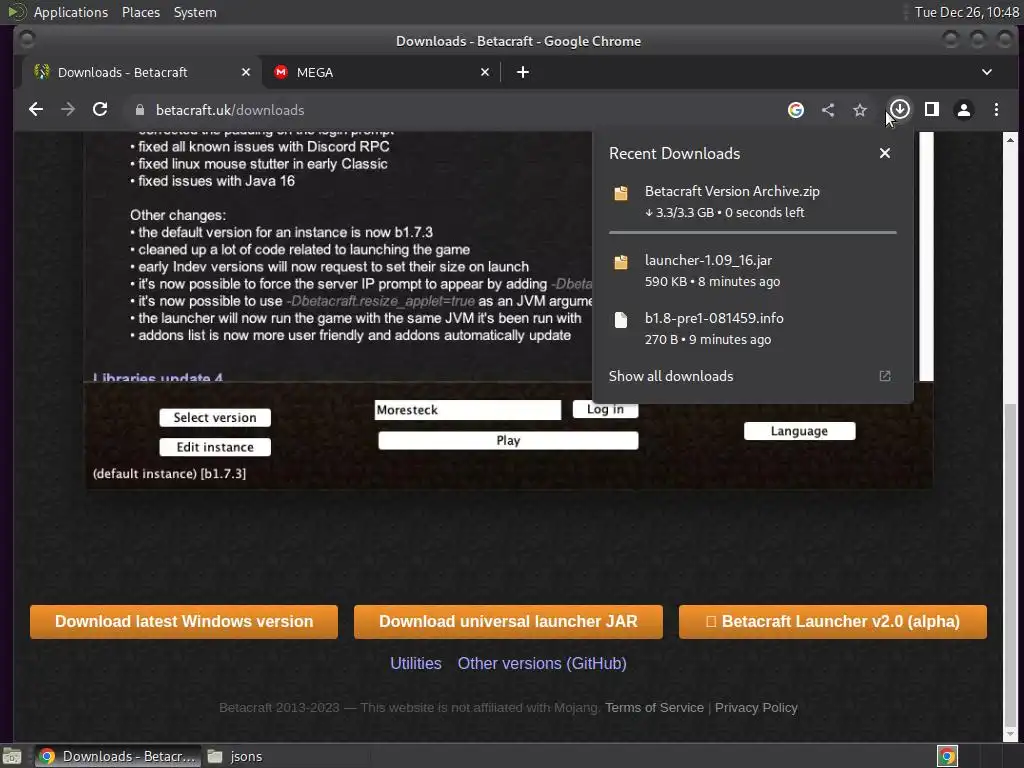
Task: Click the Libraries update 4 heading
Action: [x=157, y=377]
